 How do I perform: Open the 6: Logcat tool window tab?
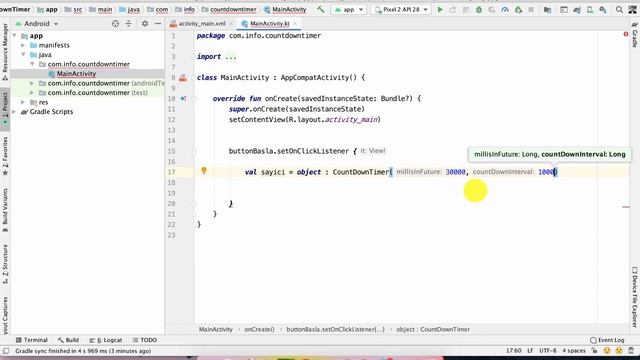click(106, 340)
